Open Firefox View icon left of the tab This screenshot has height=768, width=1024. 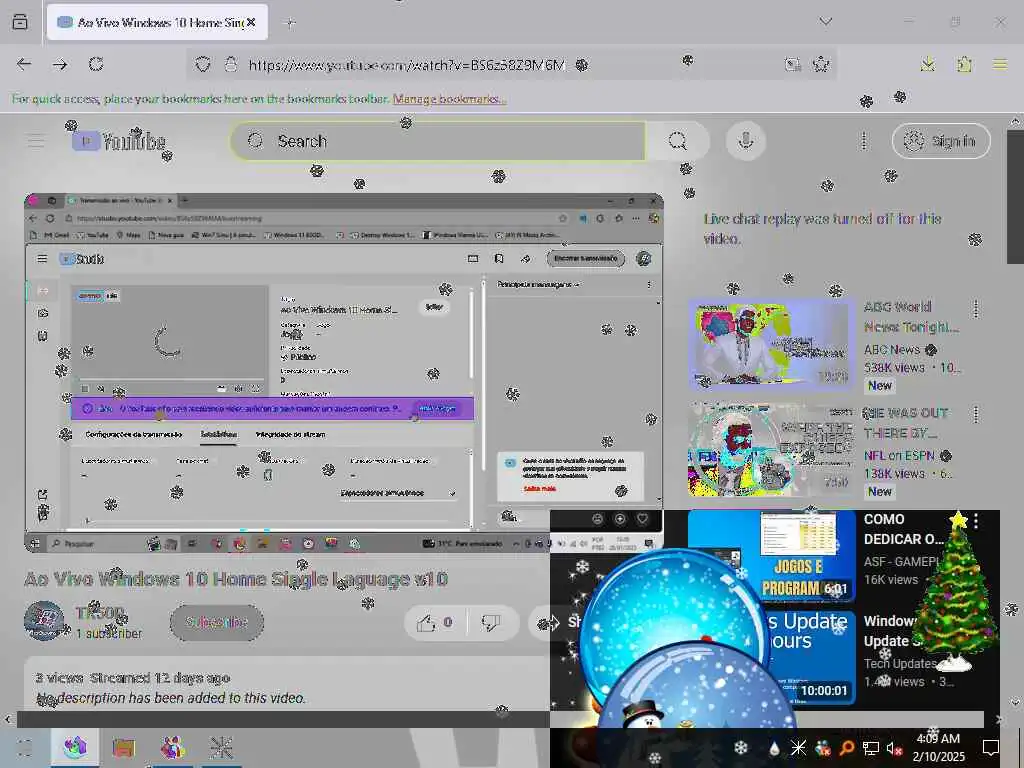click(x=20, y=22)
